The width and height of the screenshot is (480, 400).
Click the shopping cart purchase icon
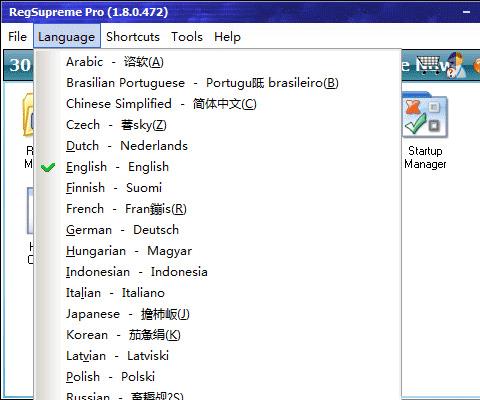tap(428, 65)
